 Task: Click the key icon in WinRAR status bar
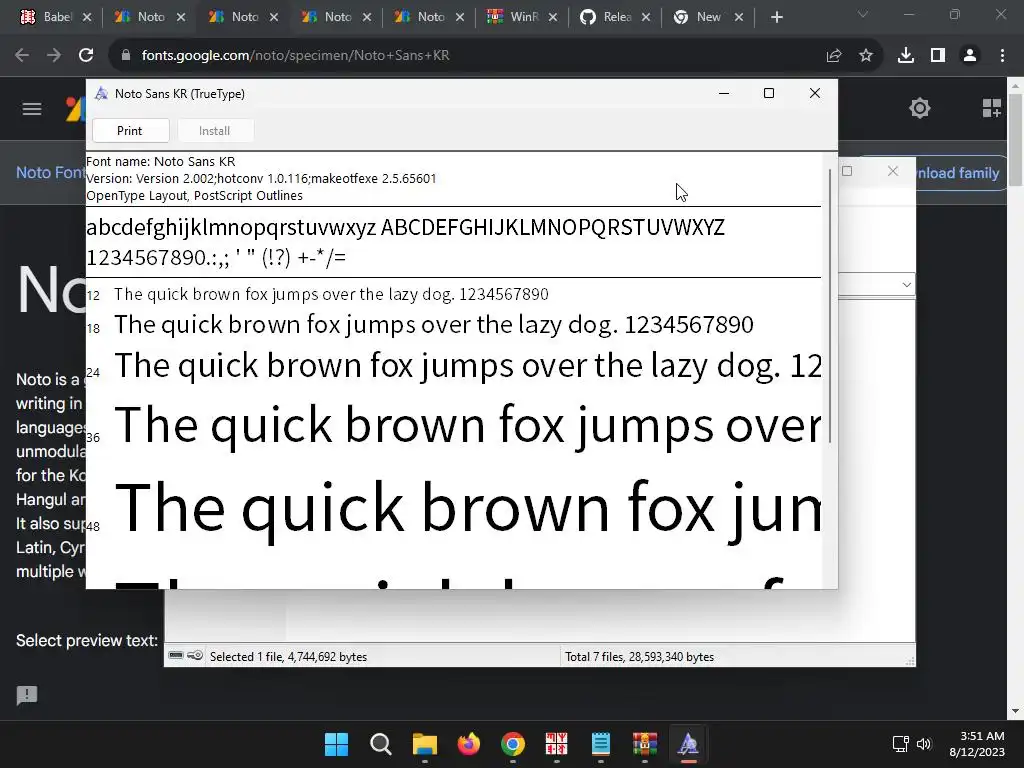pos(195,656)
